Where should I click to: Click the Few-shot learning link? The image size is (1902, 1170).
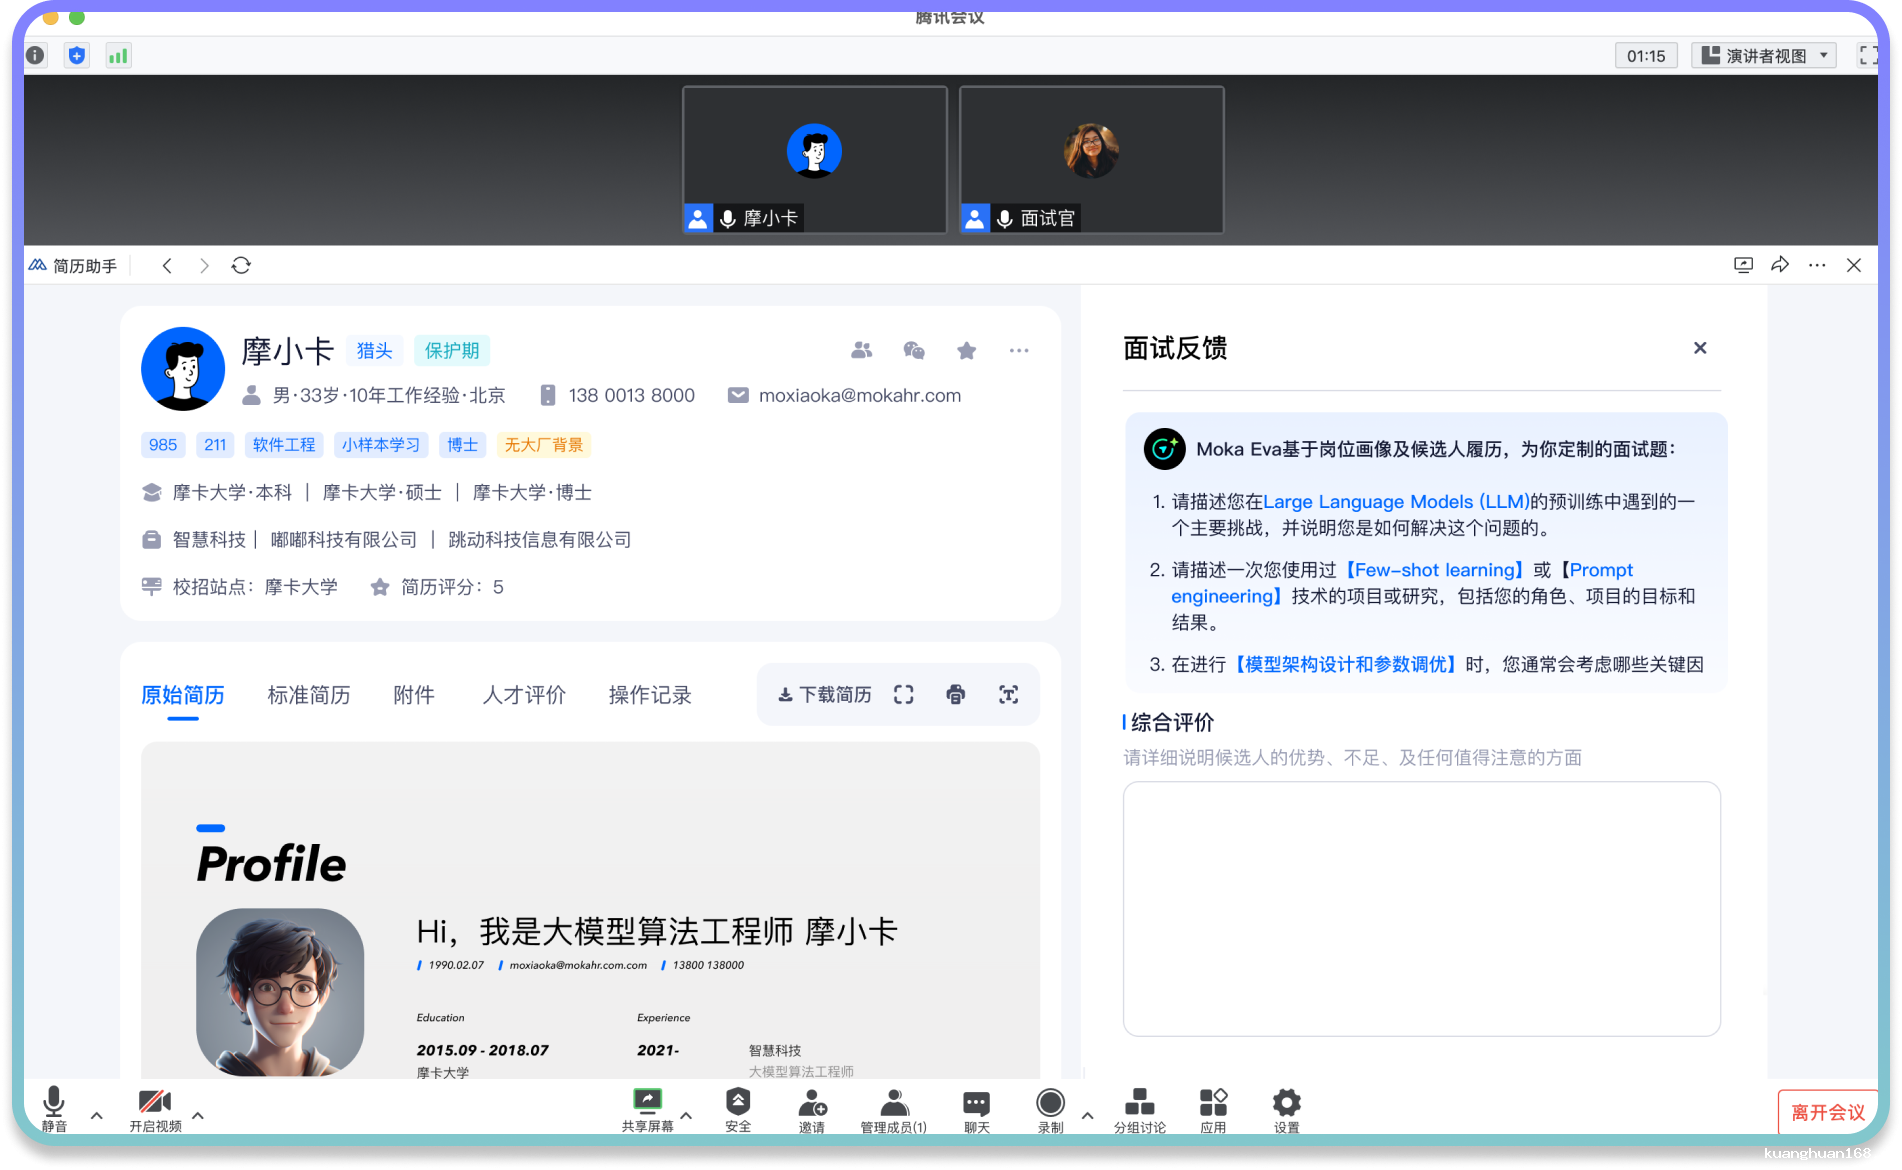click(x=1435, y=570)
